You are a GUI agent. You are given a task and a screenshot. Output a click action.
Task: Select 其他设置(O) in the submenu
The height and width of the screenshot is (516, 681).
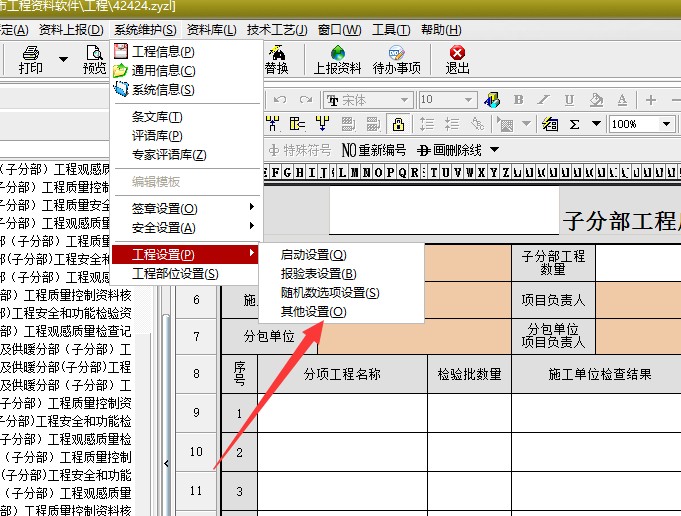314,312
